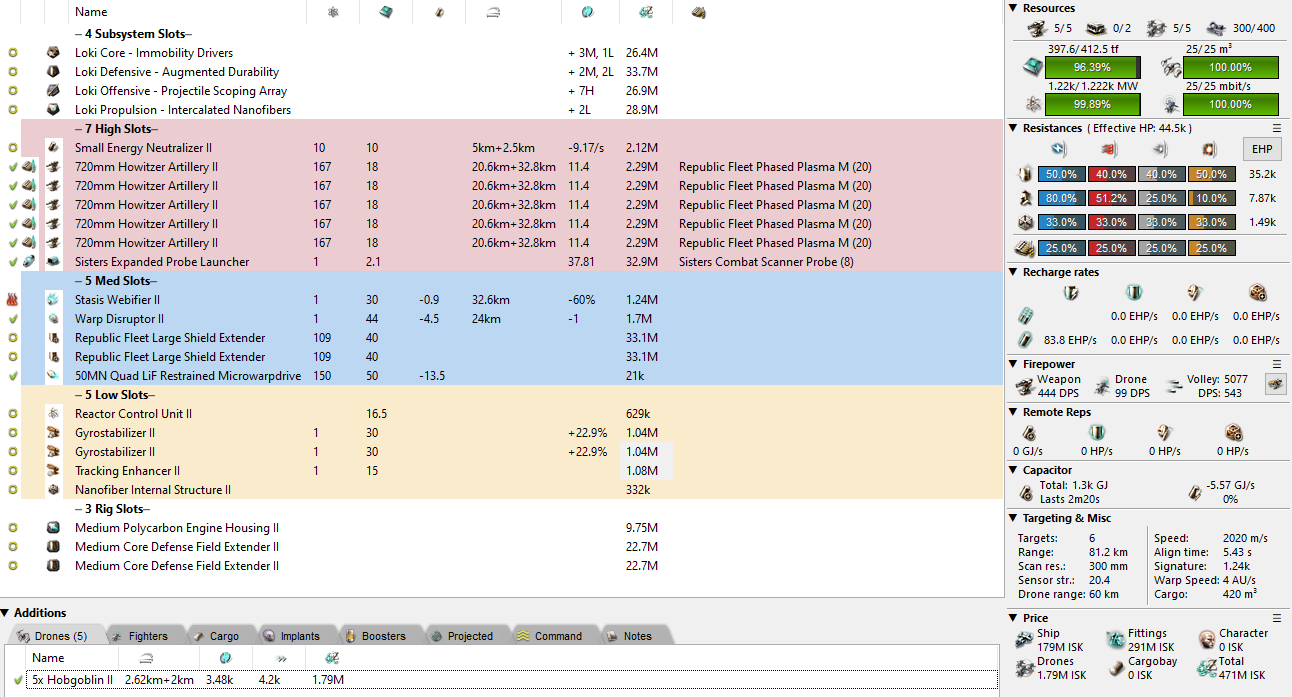This screenshot has height=697, width=1292.
Task: Click the Sisters Expanded Probe Launcher module icon
Action: (53, 262)
